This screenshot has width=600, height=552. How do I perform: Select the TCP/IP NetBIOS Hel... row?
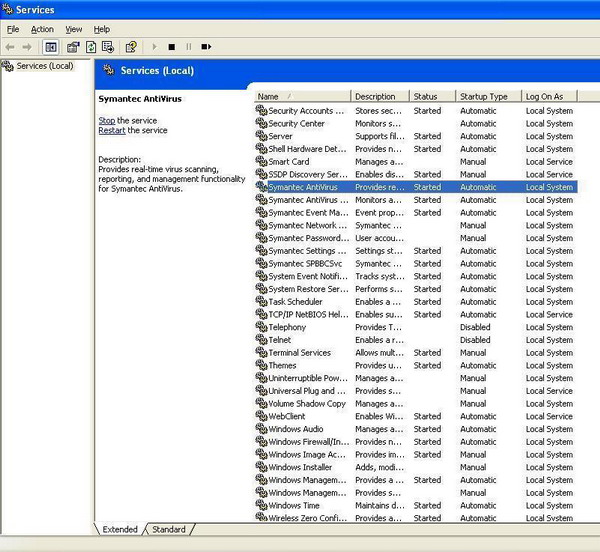click(416, 314)
